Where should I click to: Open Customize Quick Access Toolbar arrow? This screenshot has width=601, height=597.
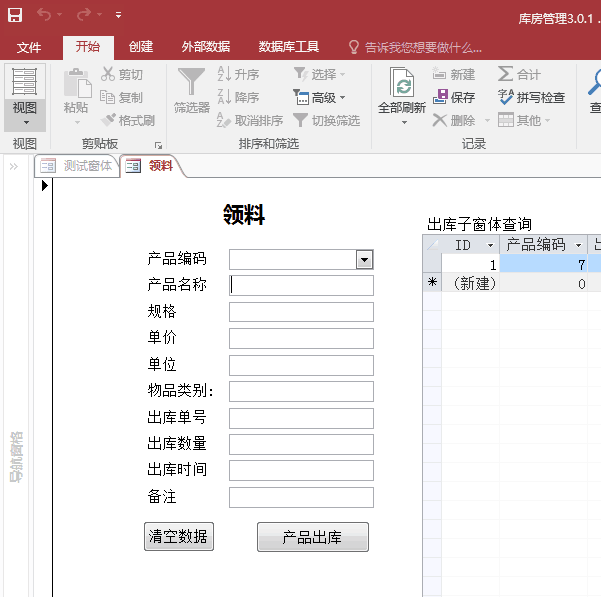pyautogui.click(x=118, y=15)
